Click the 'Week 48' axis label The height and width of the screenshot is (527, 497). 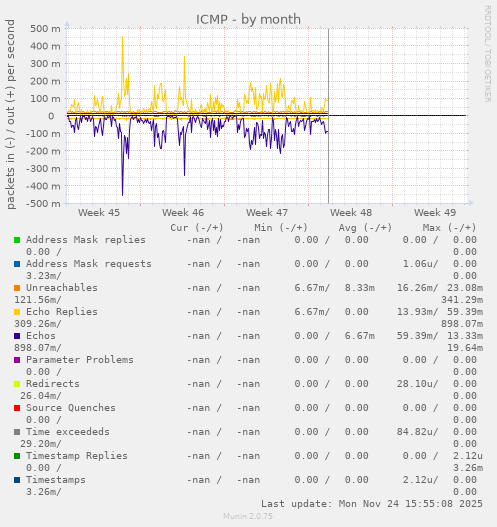pos(351,213)
